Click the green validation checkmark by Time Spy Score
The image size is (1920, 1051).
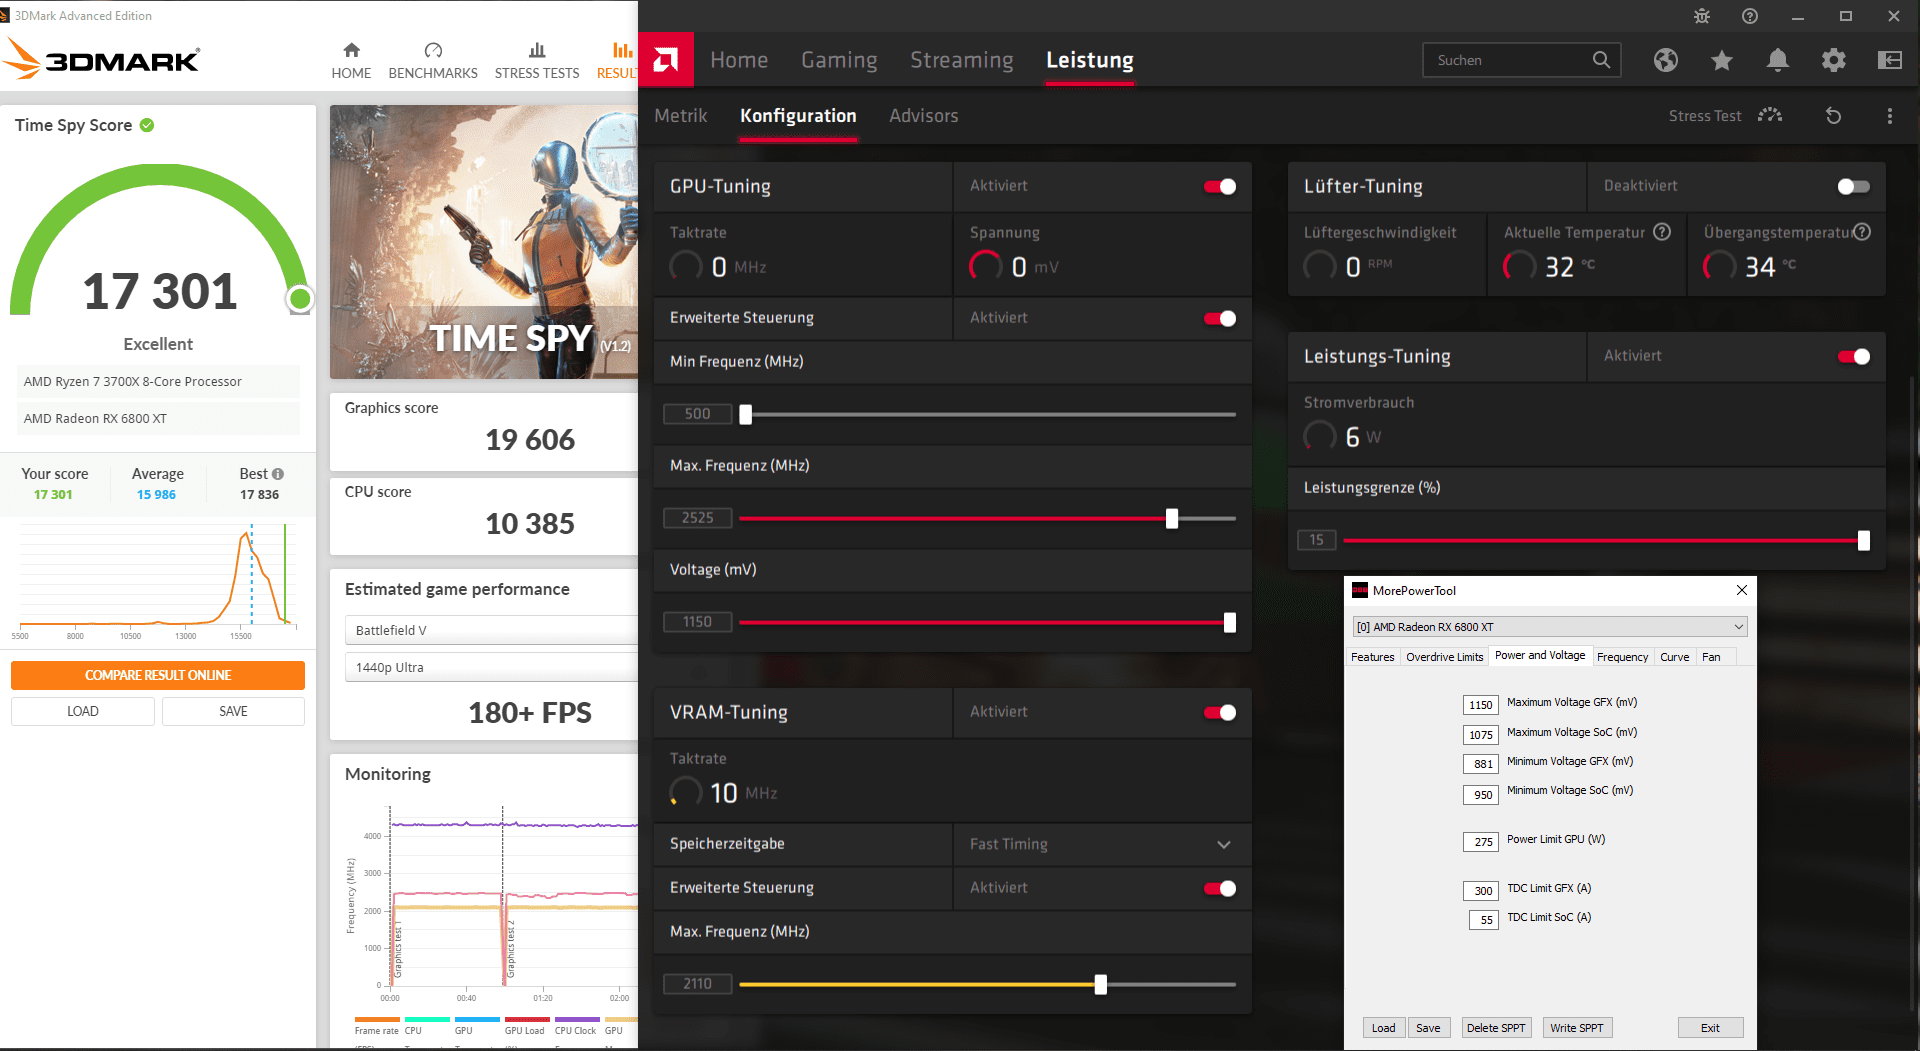147,125
